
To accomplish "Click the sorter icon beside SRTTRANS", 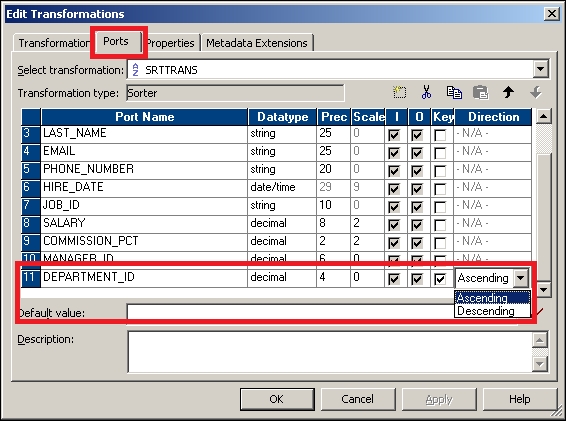I will tap(135, 70).
